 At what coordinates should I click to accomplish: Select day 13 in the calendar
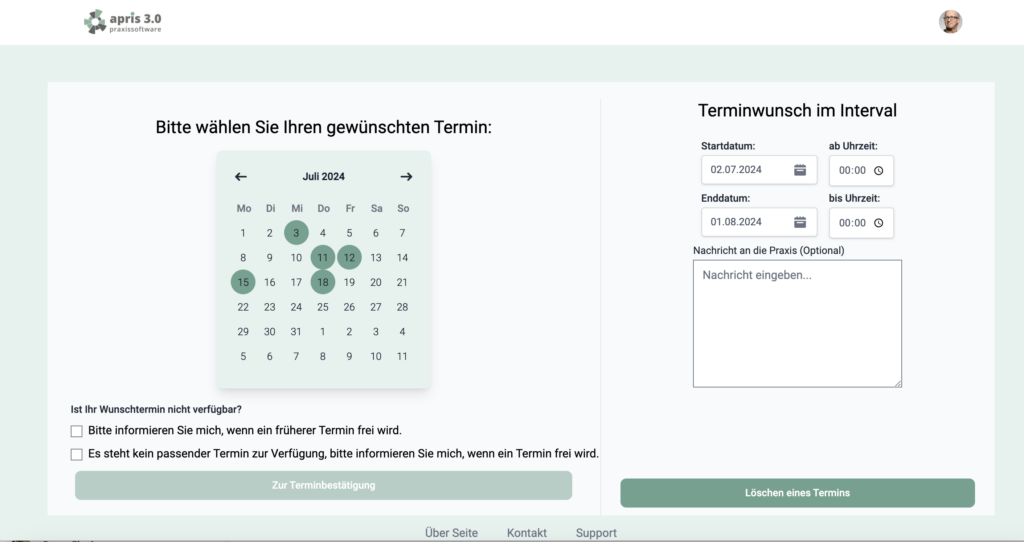click(376, 257)
